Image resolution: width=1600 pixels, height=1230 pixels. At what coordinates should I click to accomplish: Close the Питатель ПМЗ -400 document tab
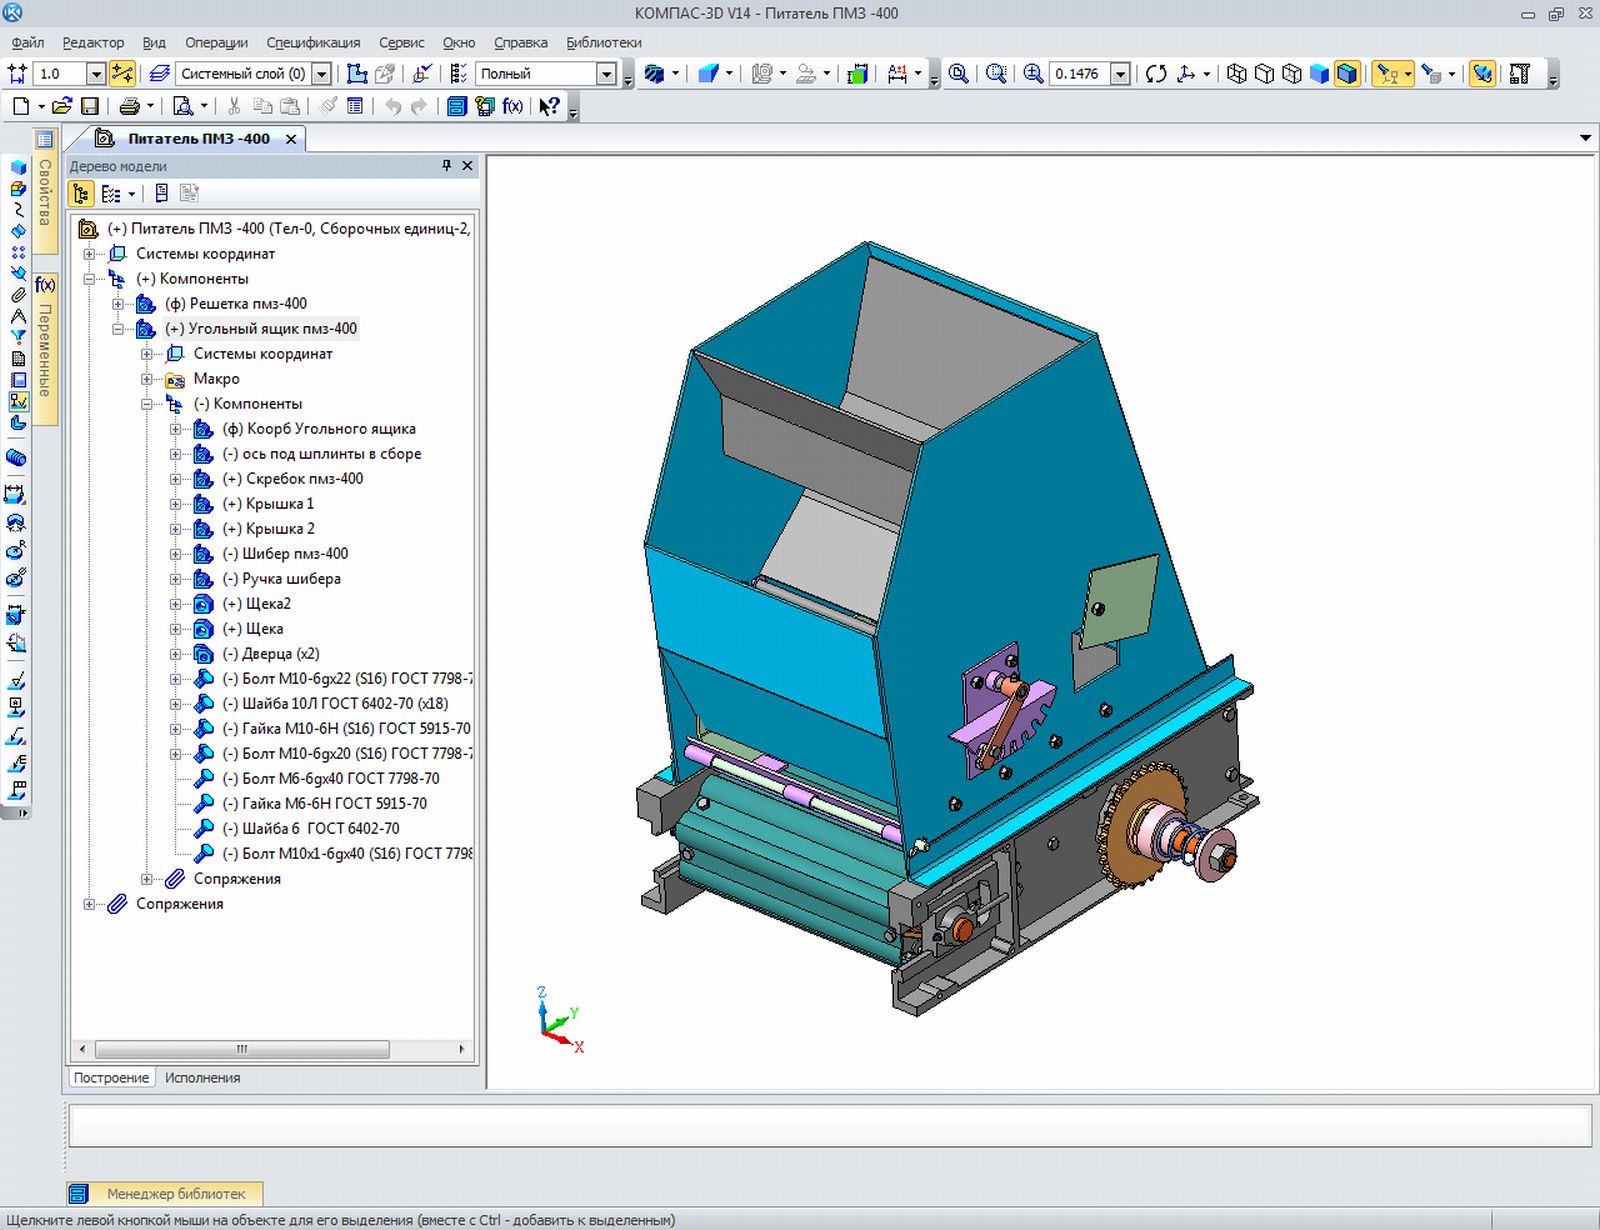pos(291,139)
